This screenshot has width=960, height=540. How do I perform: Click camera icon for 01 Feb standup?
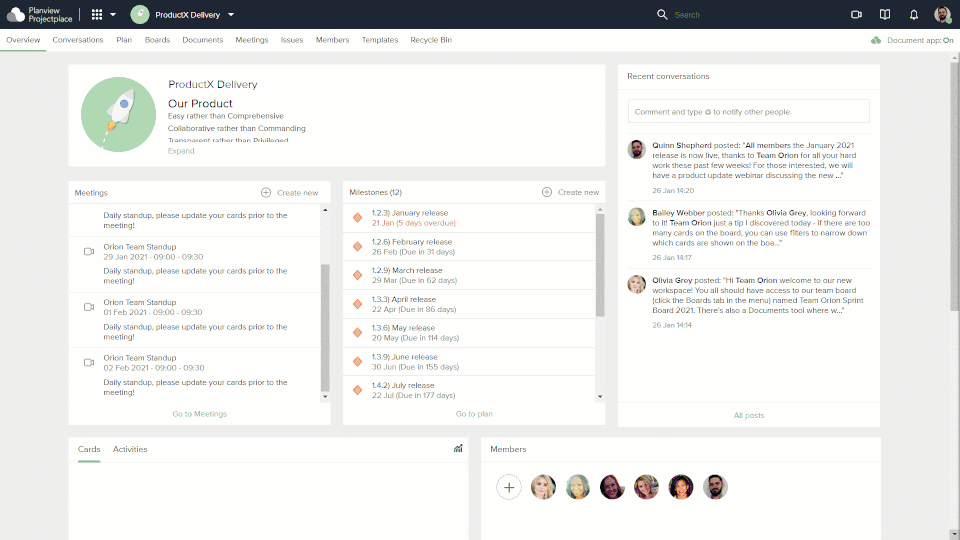[x=89, y=307]
